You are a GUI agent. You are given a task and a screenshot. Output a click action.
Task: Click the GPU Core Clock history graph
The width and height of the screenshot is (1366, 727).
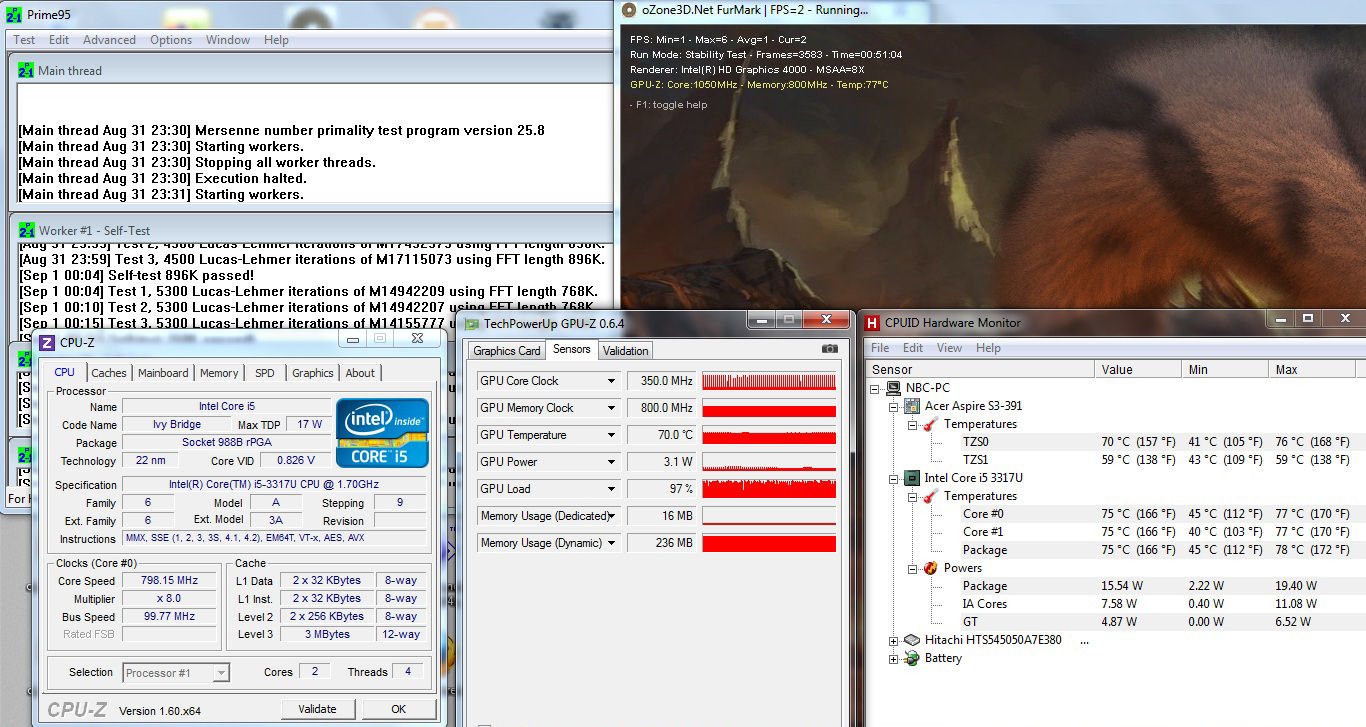coord(769,381)
